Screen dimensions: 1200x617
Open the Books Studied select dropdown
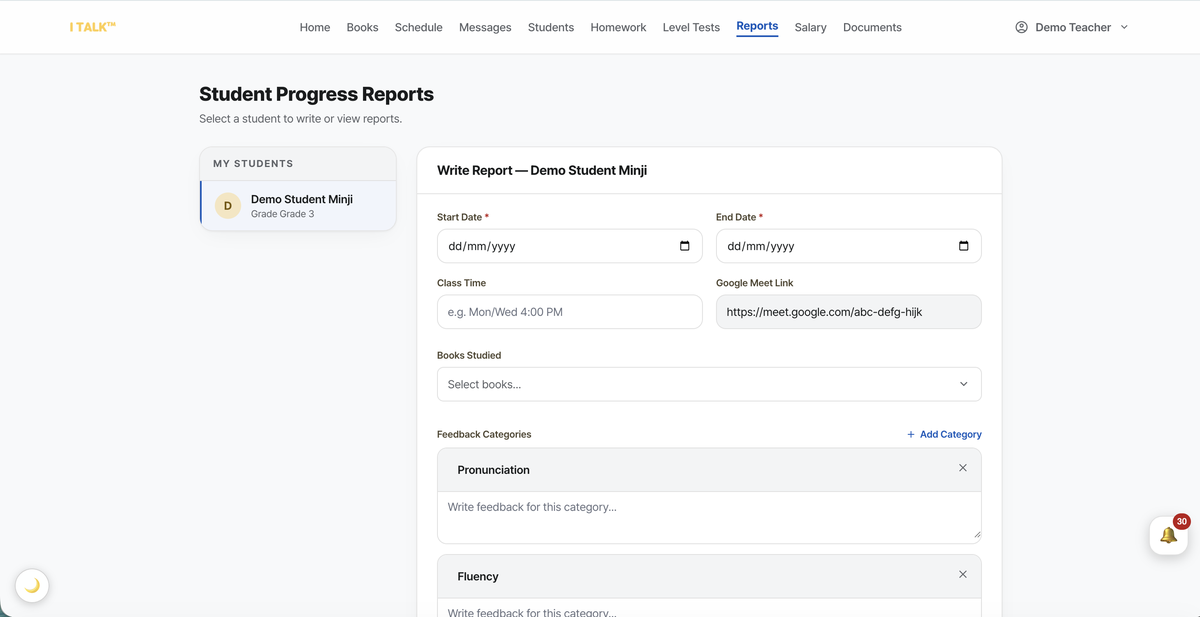pyautogui.click(x=709, y=384)
